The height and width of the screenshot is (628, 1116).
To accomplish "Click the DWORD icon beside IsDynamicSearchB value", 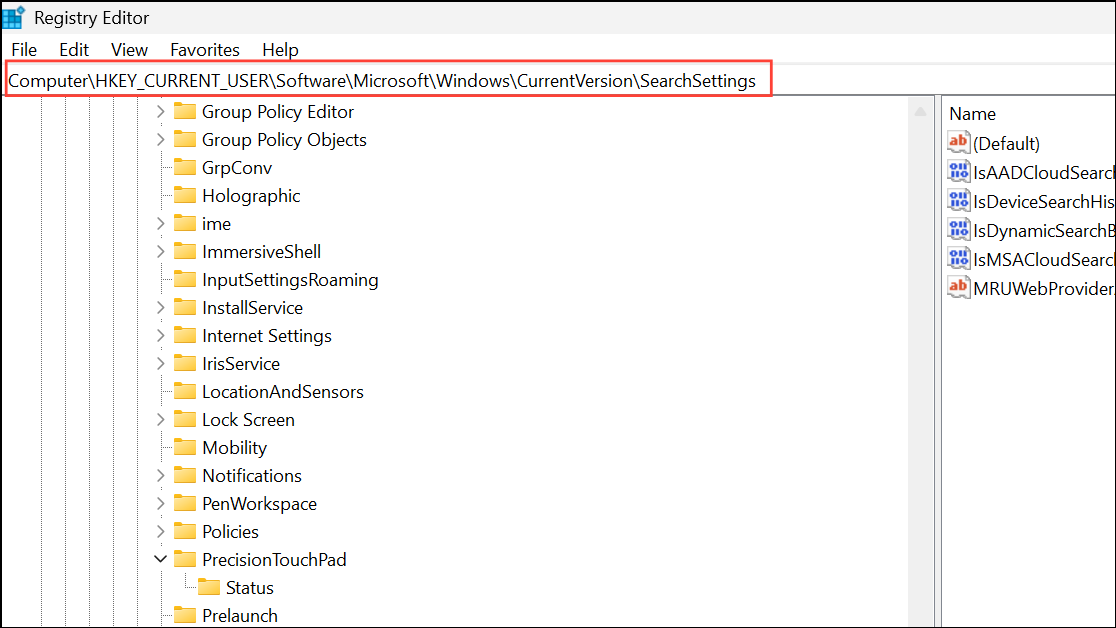I will [x=959, y=230].
